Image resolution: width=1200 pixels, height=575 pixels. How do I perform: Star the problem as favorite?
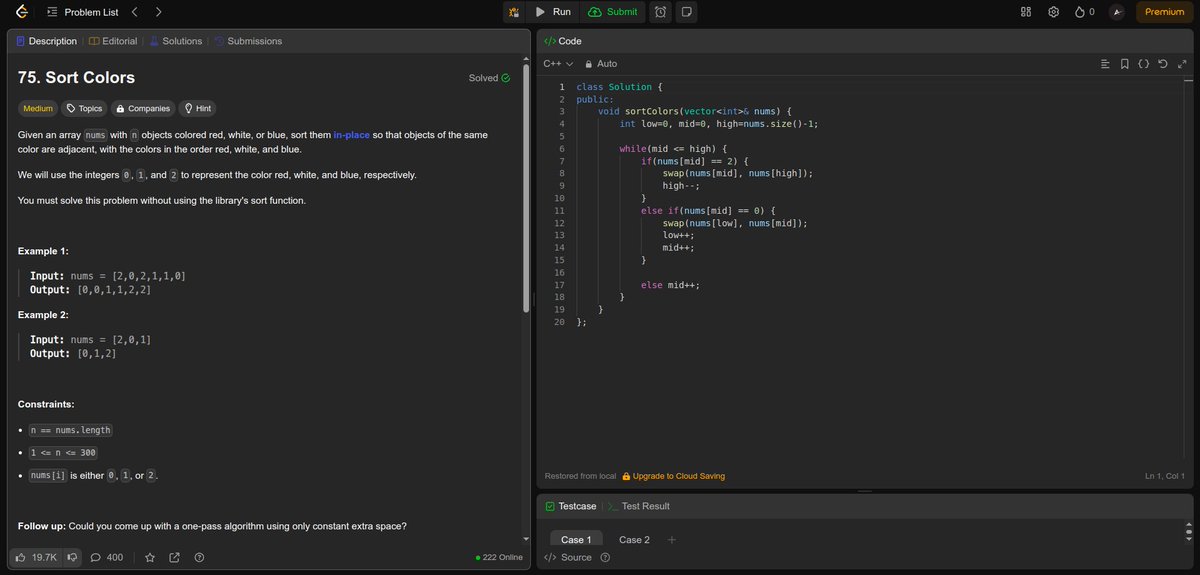150,557
